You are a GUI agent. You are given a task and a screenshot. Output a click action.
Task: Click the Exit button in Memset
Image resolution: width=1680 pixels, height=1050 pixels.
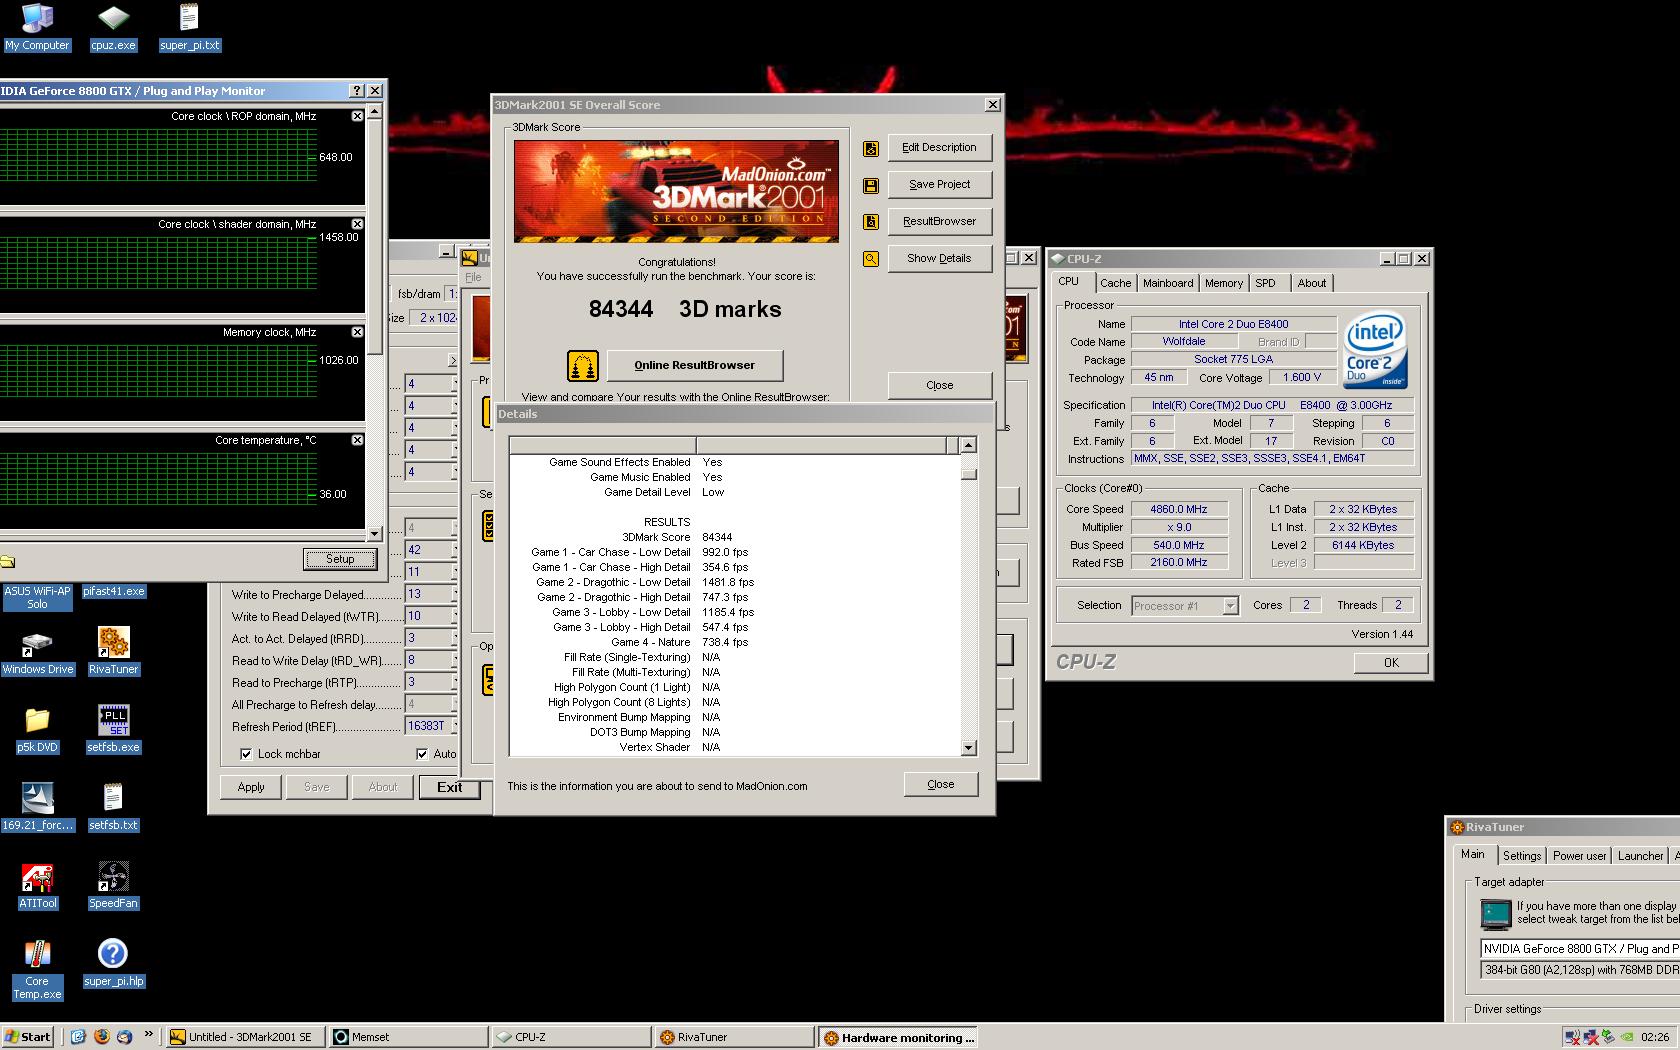coord(450,787)
